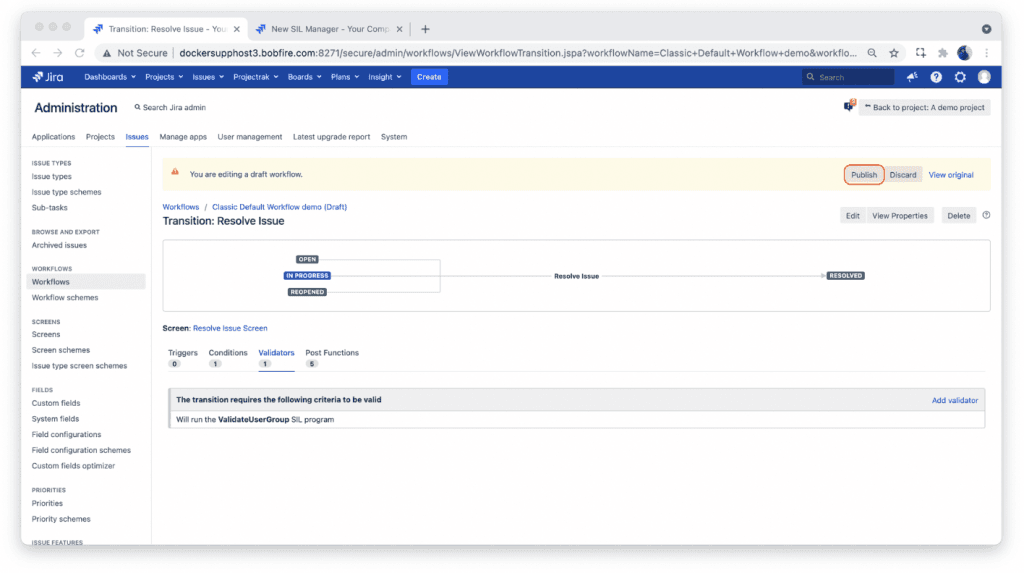The image size is (1024, 573).
Task: Click the browser forward arrow
Action: click(x=57, y=53)
